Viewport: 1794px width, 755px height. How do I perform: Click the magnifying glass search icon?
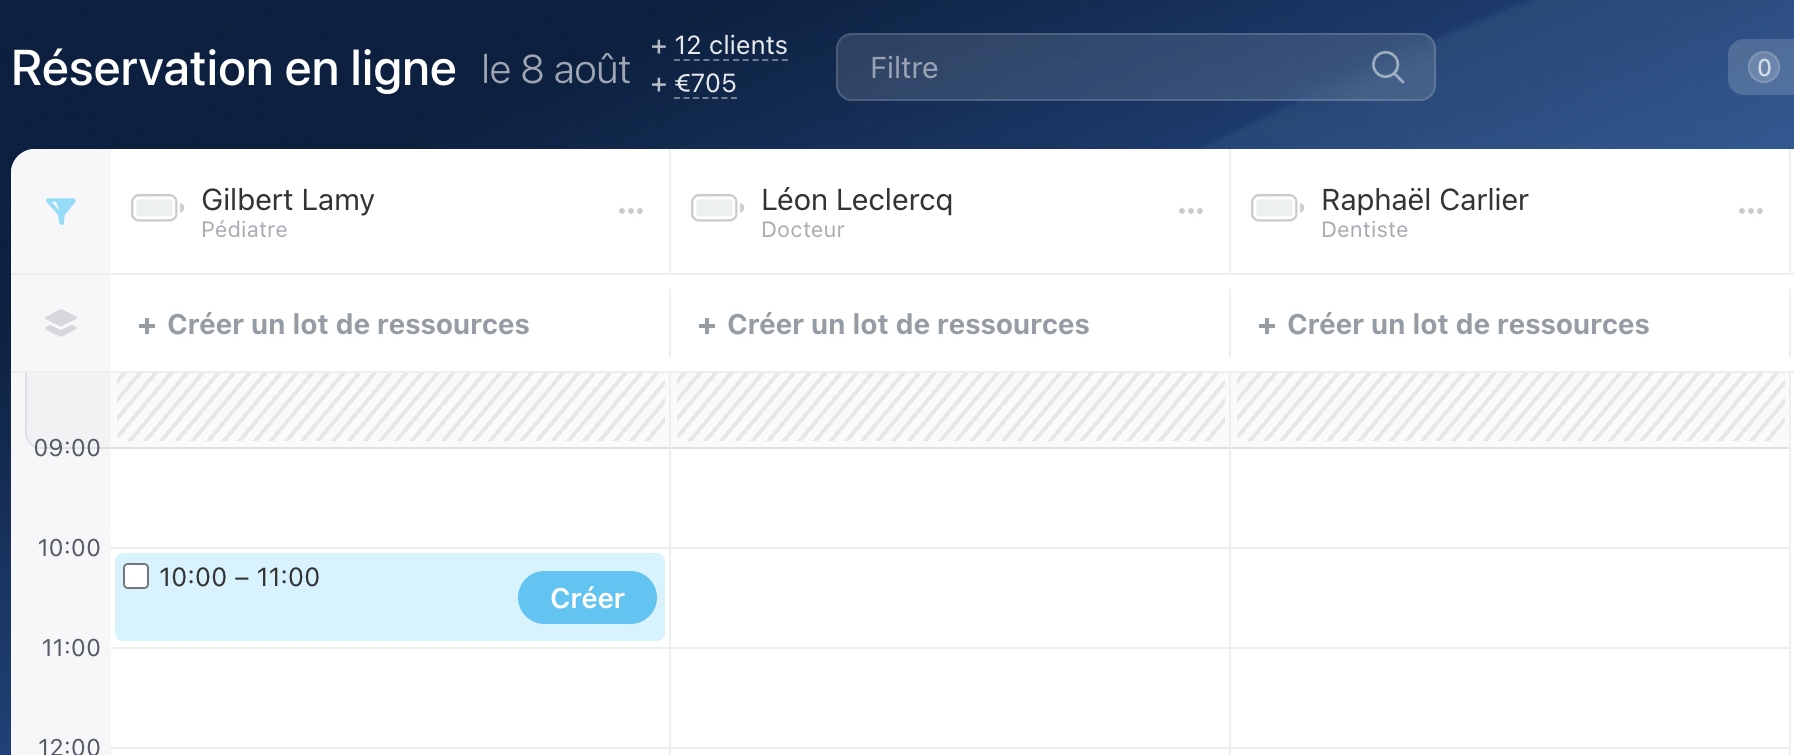pos(1387,67)
